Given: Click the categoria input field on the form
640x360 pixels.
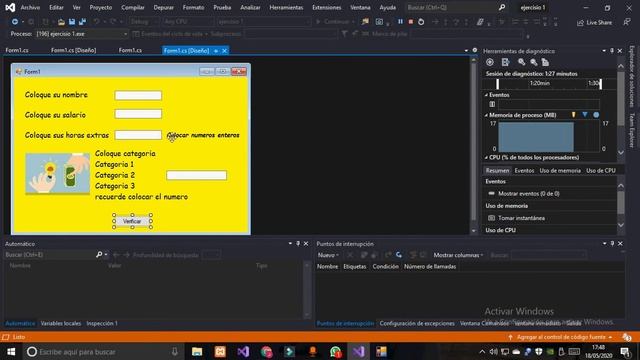Looking at the screenshot, I should tap(197, 176).
